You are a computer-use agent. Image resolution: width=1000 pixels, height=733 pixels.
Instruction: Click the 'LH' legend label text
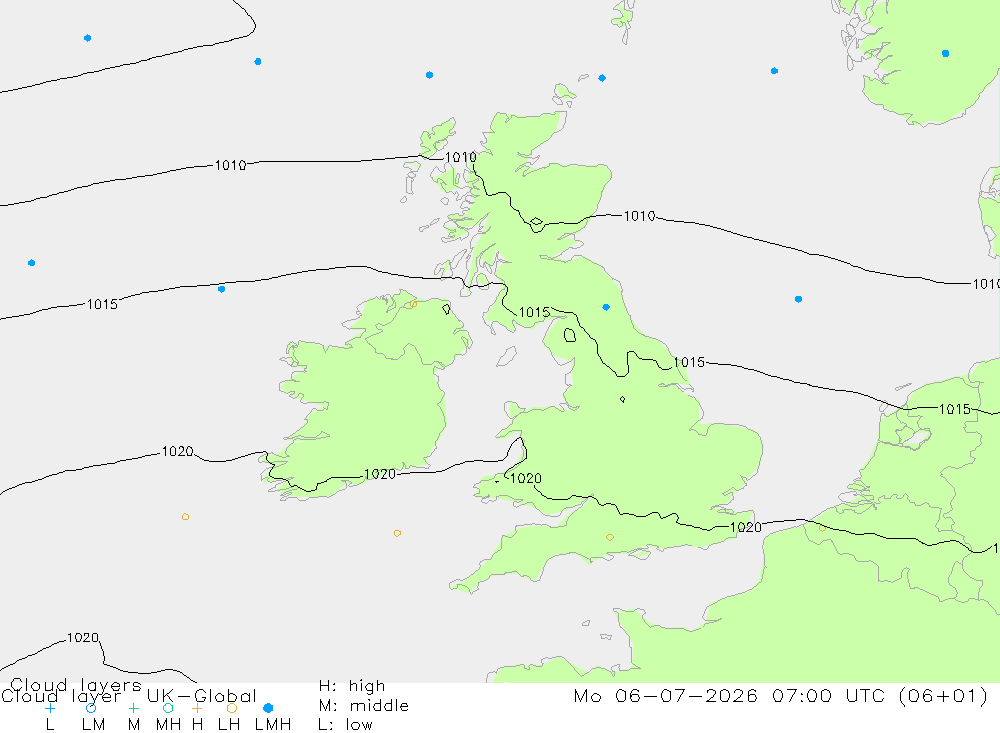228,725
